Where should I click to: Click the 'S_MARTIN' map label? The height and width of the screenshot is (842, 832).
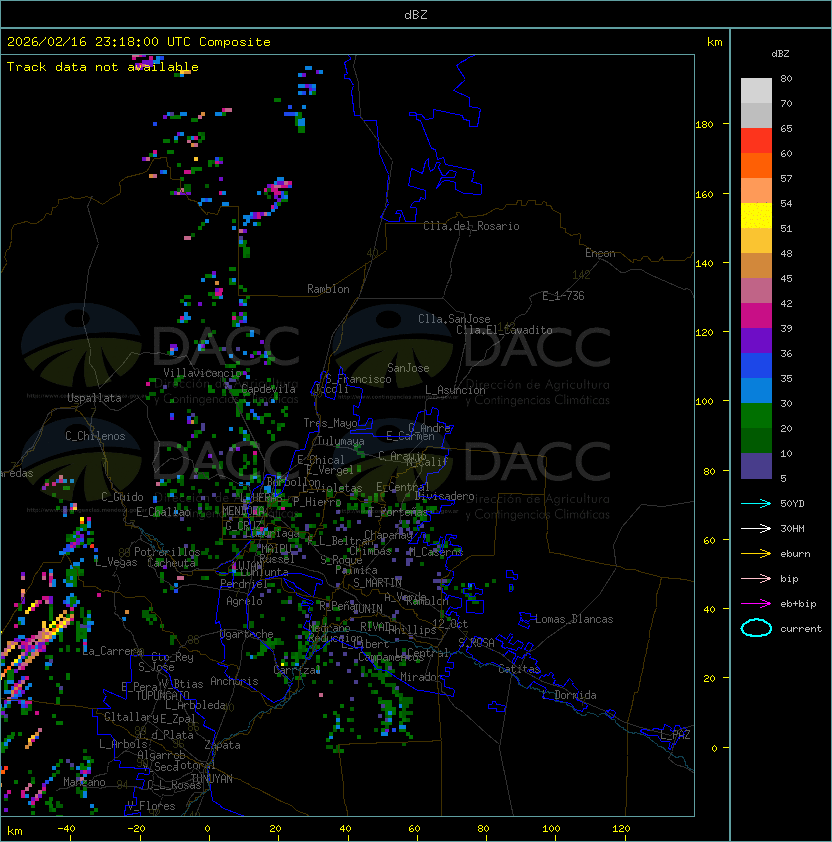[378, 582]
